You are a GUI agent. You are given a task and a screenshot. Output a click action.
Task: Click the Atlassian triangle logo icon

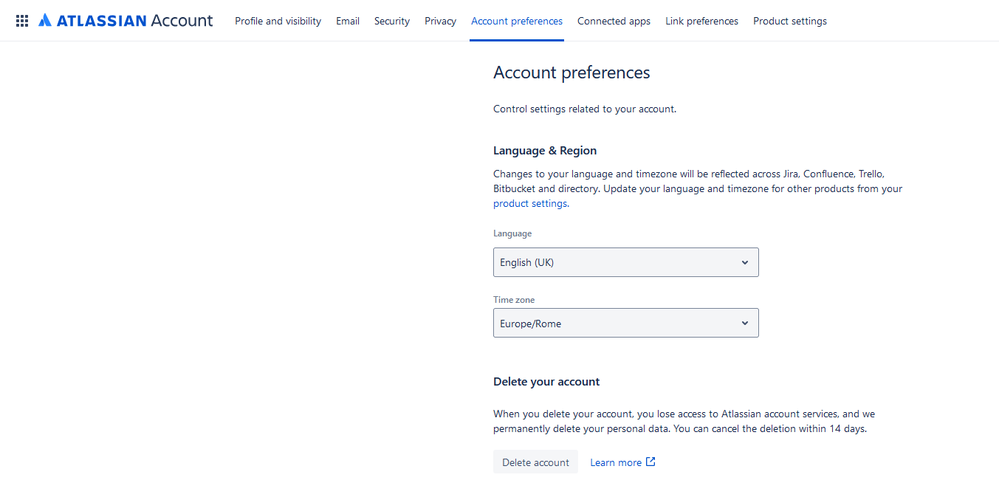pyautogui.click(x=45, y=21)
